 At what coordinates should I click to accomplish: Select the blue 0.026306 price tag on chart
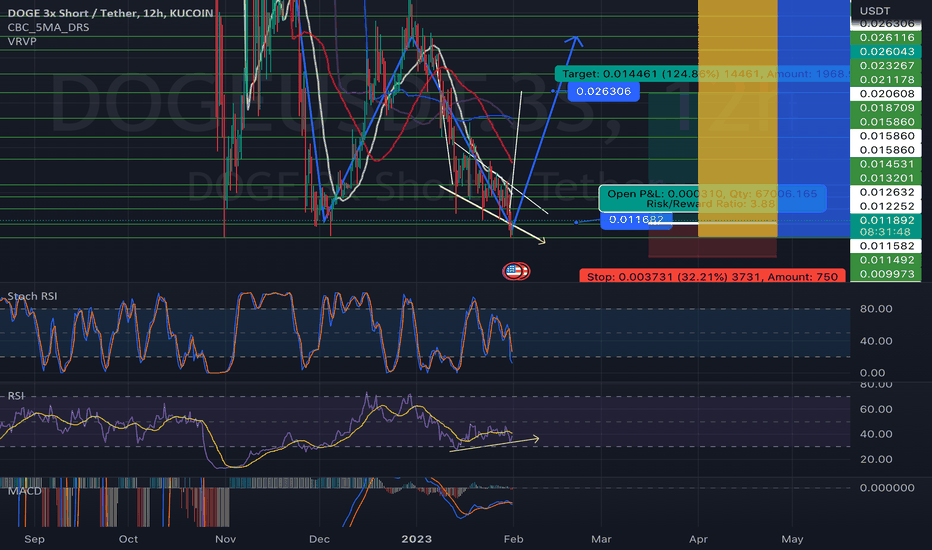603,91
